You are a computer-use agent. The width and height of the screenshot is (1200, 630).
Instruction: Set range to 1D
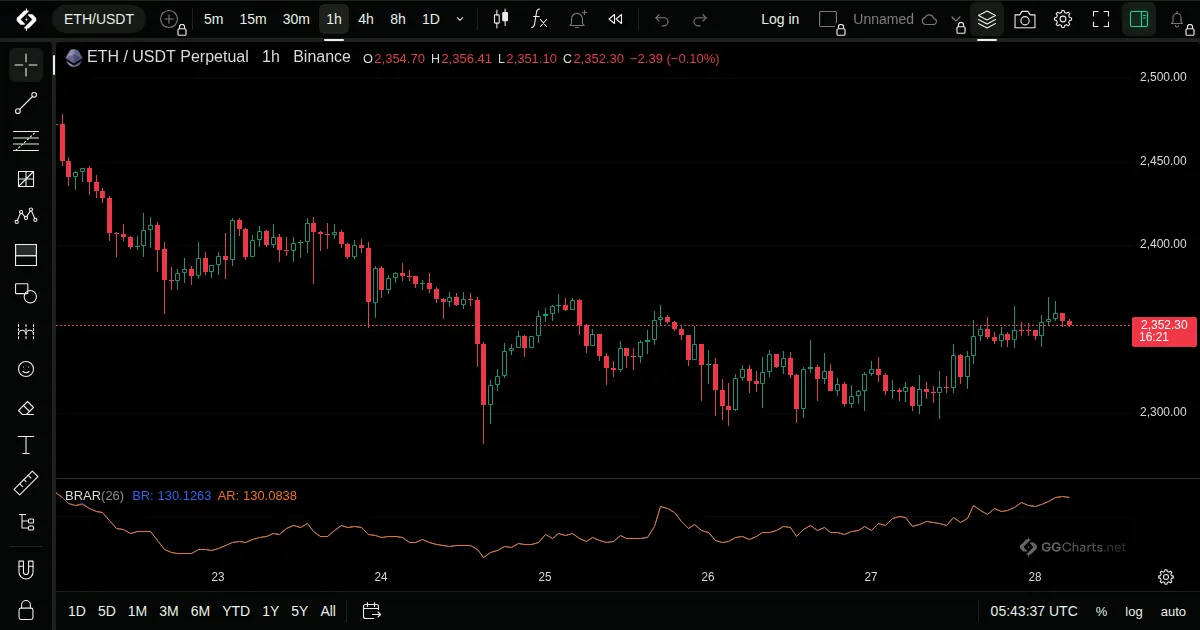[77, 611]
